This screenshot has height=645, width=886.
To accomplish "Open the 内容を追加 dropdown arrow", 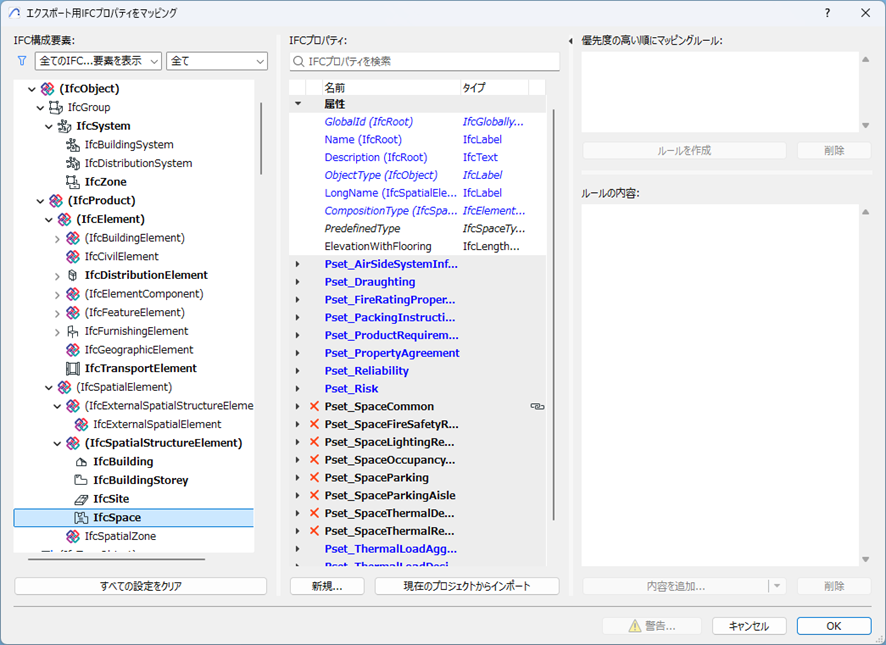I will [777, 586].
